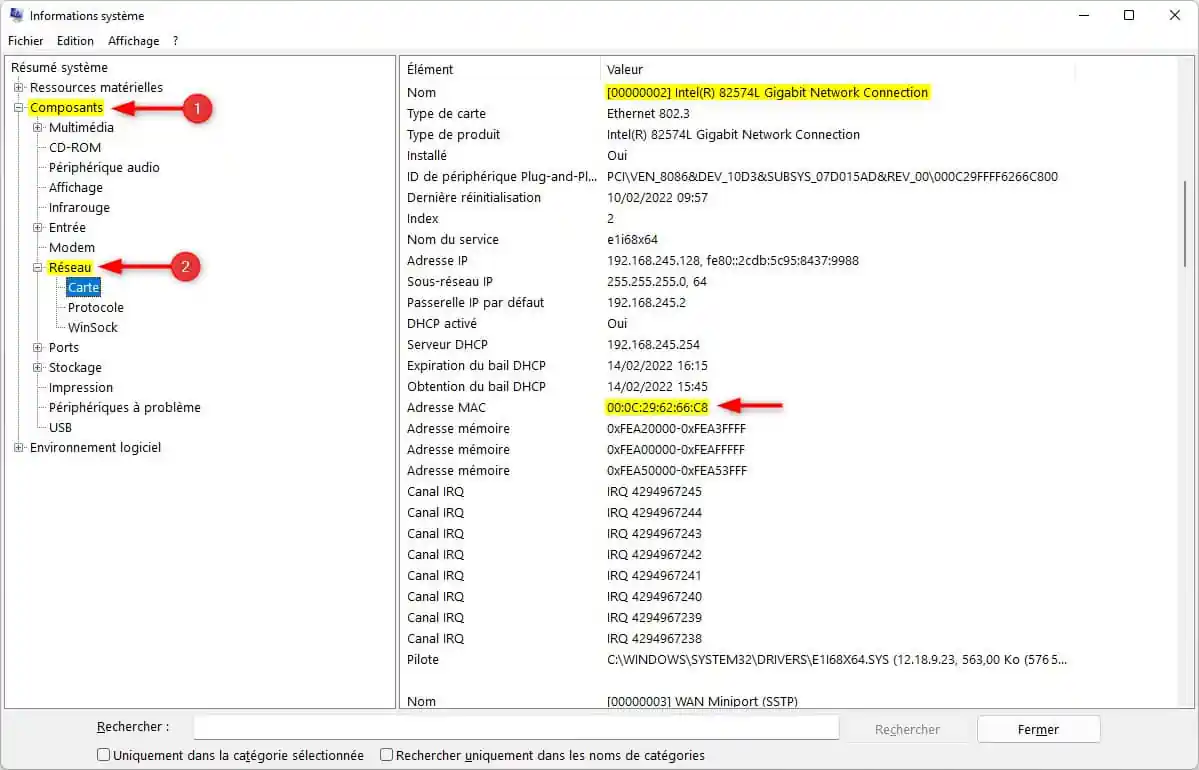This screenshot has height=770, width=1199.
Task: Select Ethernet 802.3 Type de carte value
Action: click(648, 113)
